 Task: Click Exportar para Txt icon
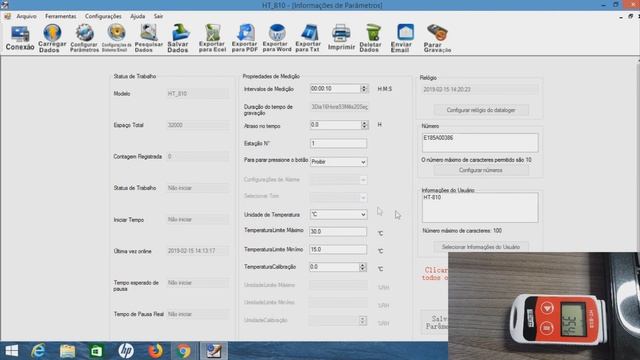pyautogui.click(x=308, y=38)
